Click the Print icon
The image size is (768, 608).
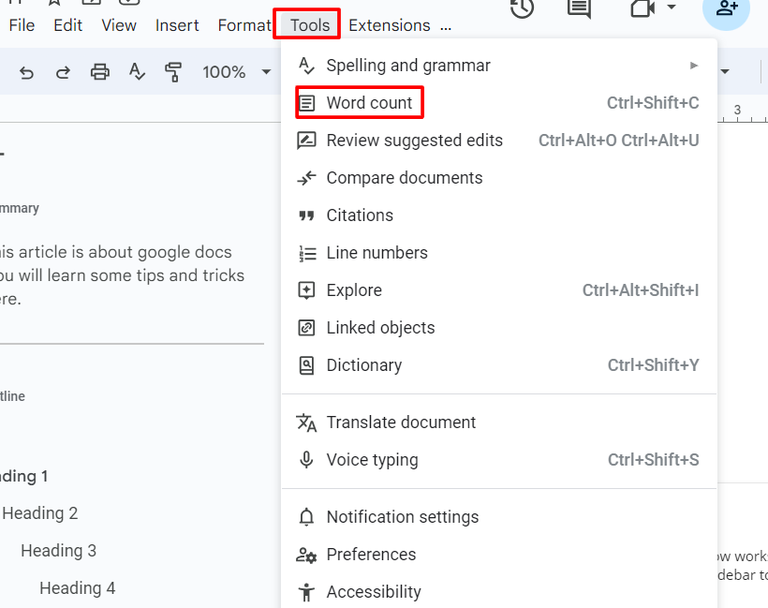(x=100, y=72)
